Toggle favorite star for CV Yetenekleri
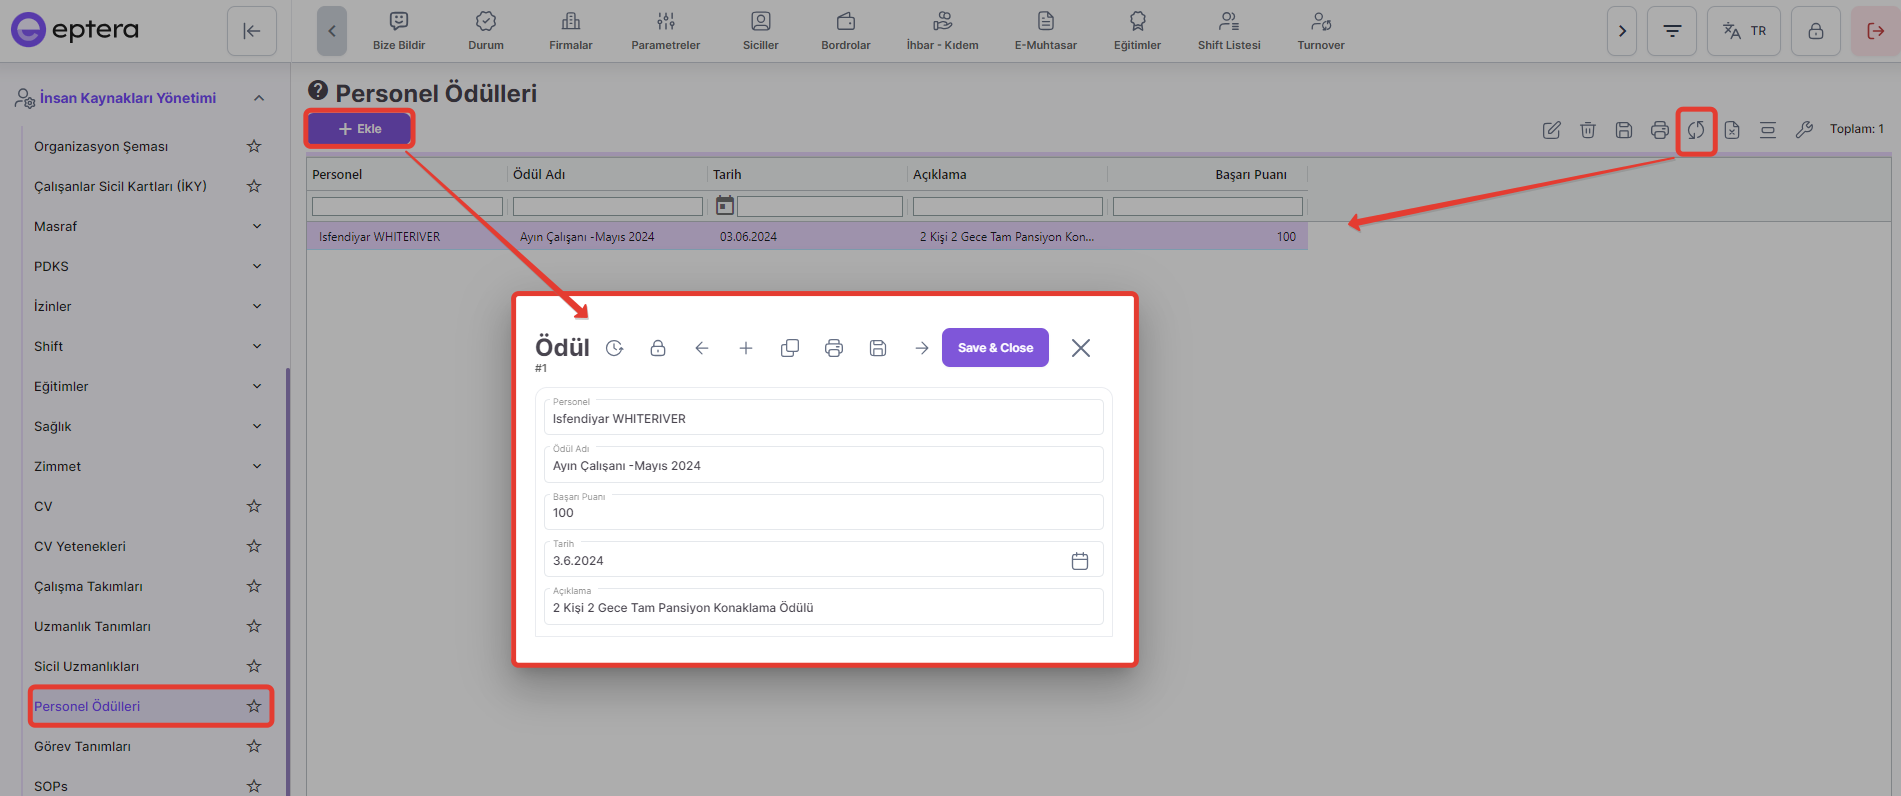Image resolution: width=1901 pixels, height=796 pixels. click(254, 546)
